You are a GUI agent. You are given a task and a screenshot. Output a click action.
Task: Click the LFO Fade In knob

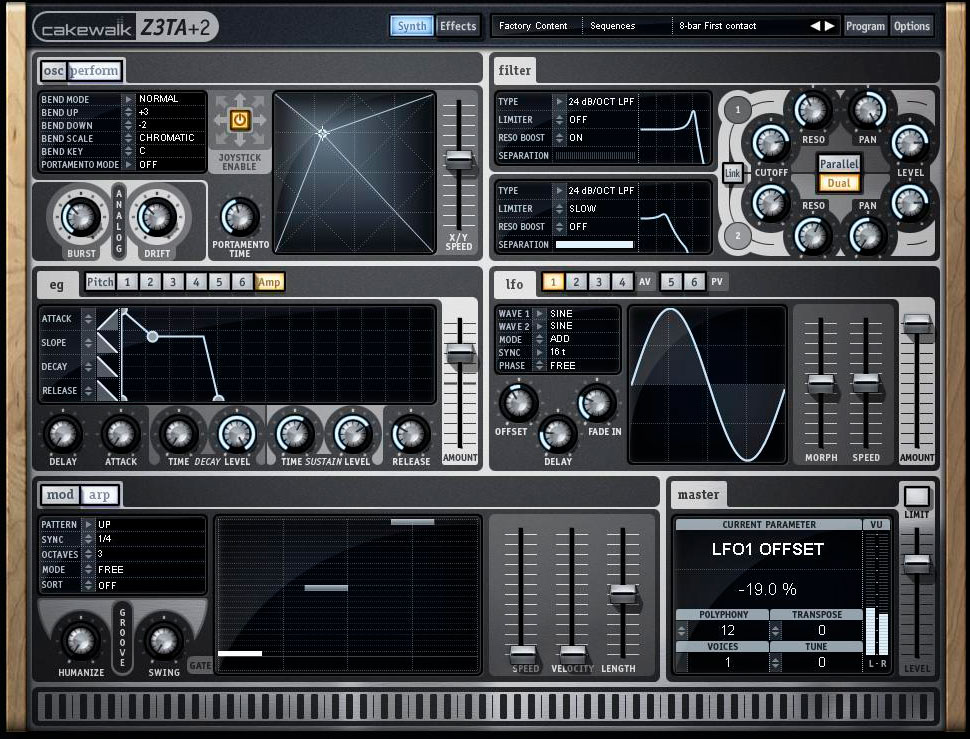coord(597,403)
